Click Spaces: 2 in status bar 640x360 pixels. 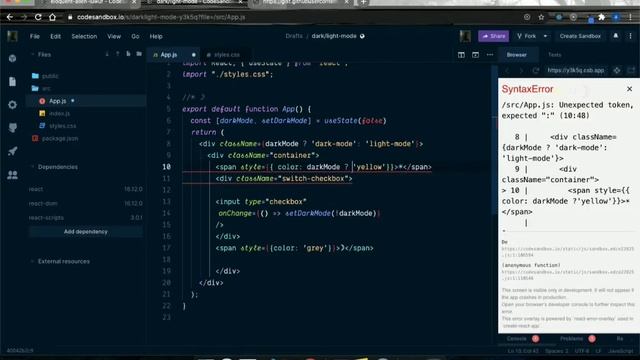(556, 351)
